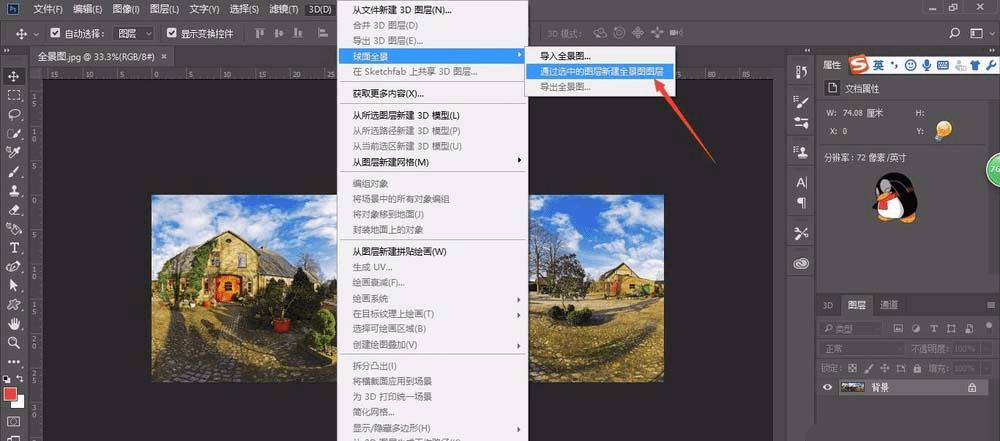
Task: Select the Rectangular Marquee tool
Action: [13, 96]
